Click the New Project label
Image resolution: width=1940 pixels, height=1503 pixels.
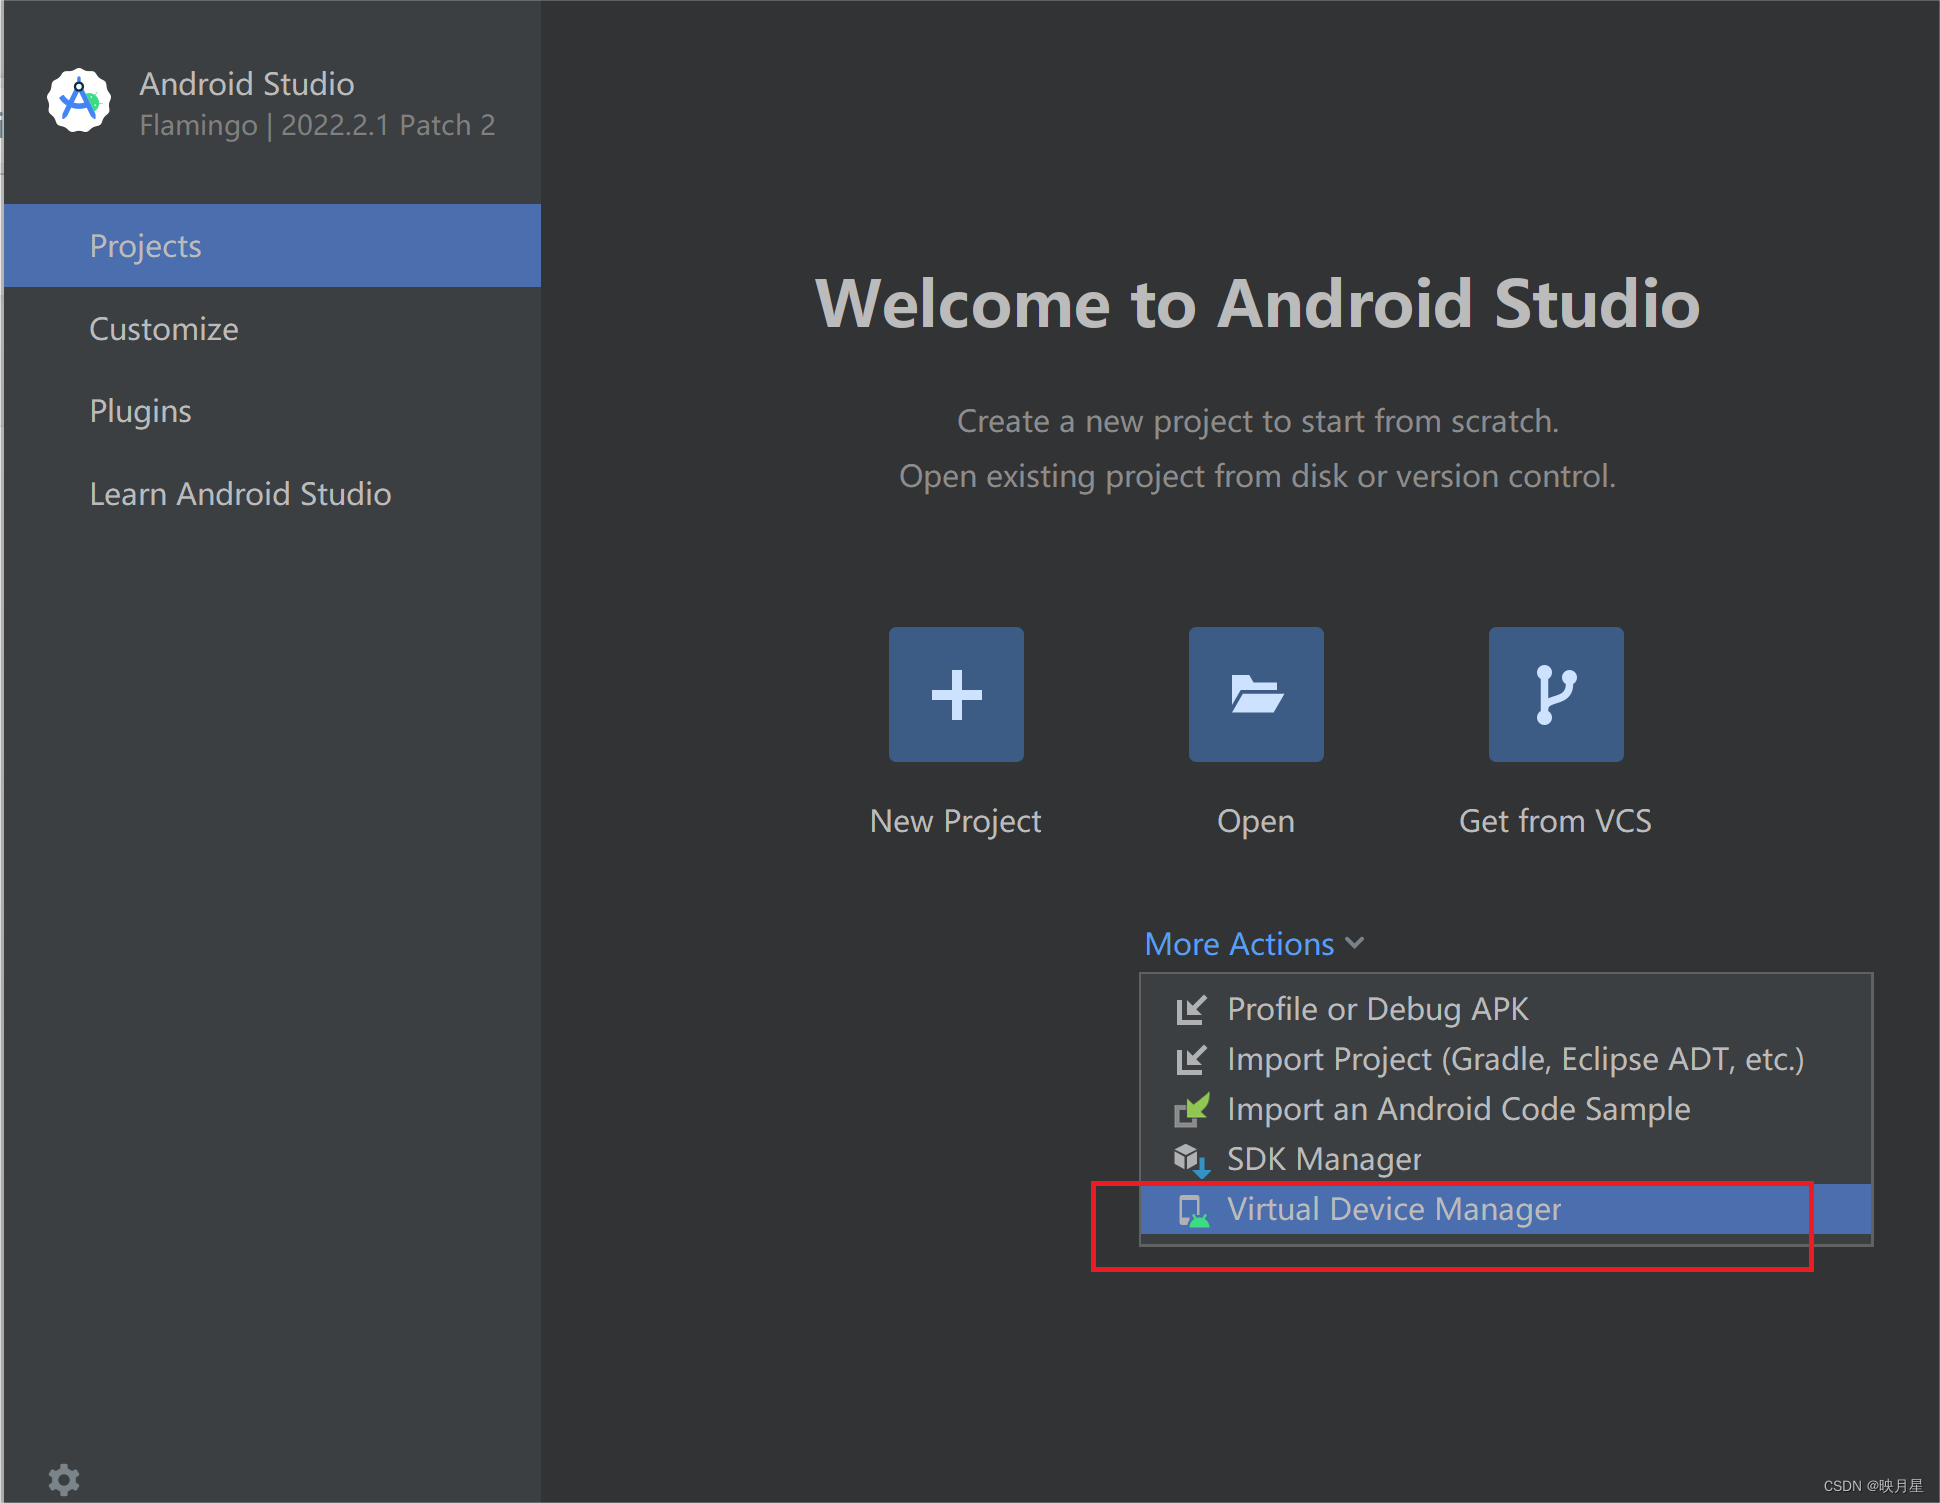(955, 821)
